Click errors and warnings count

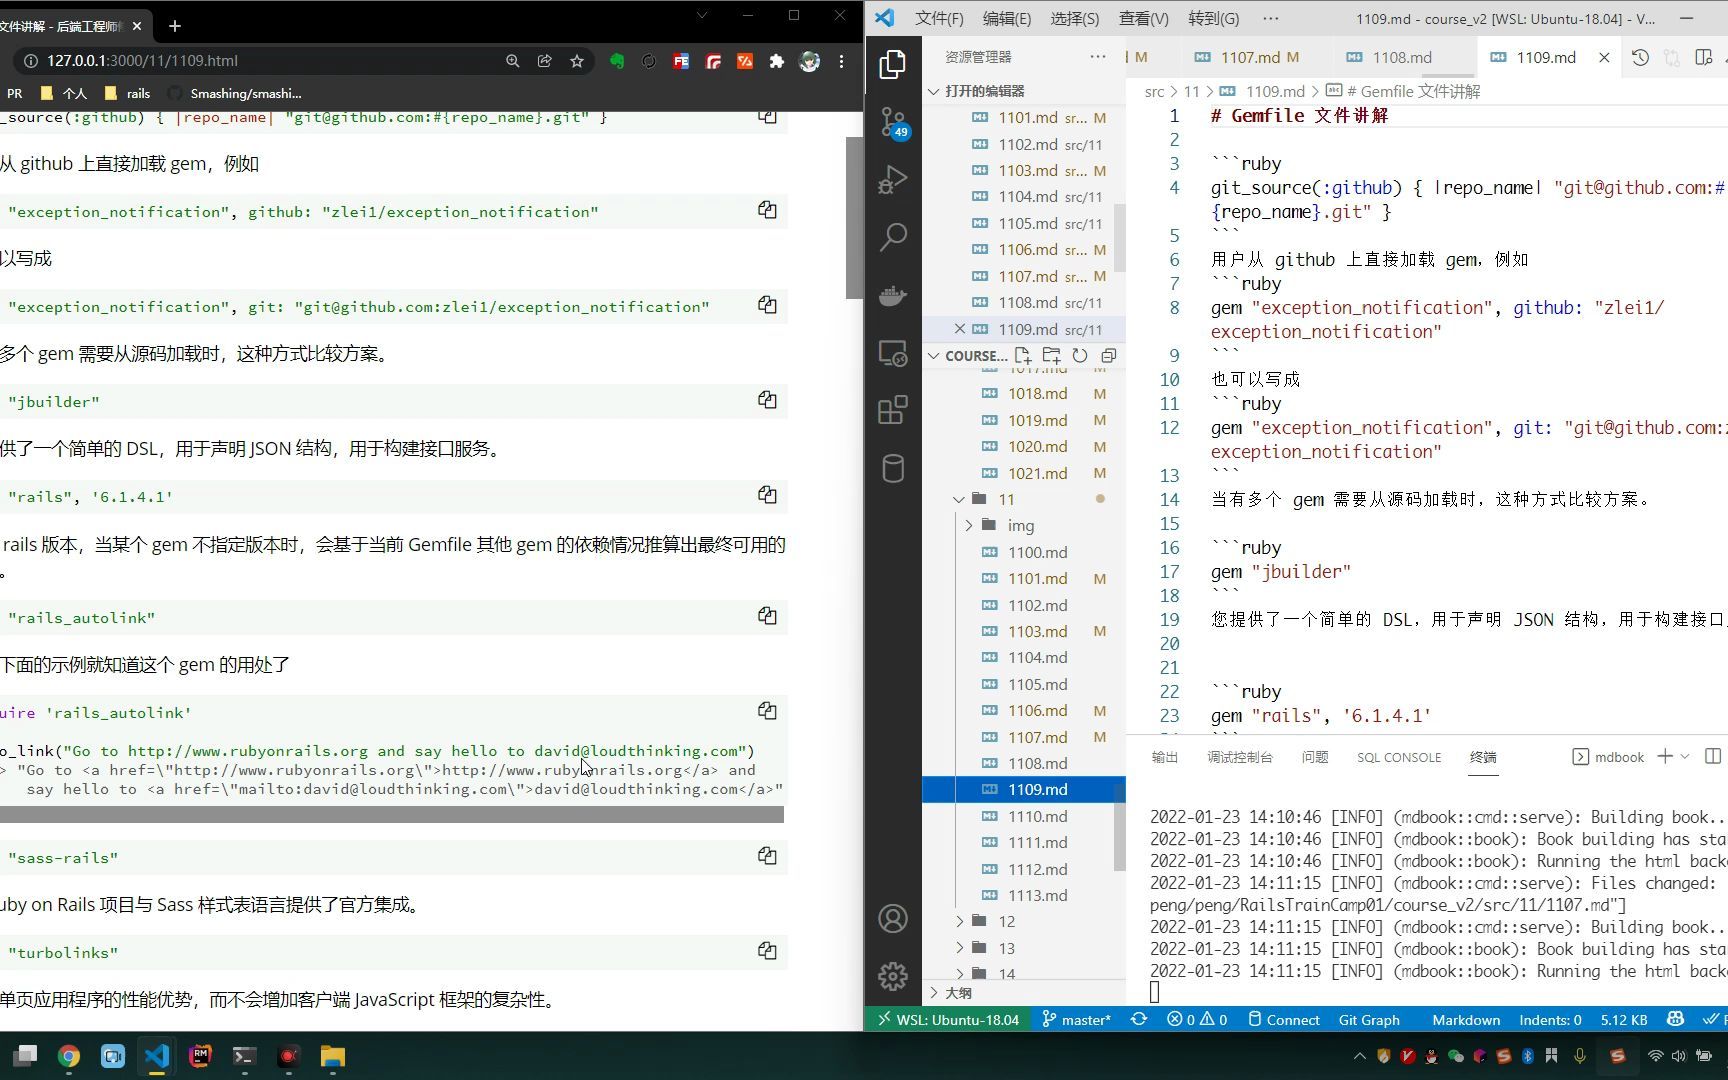click(1197, 1020)
